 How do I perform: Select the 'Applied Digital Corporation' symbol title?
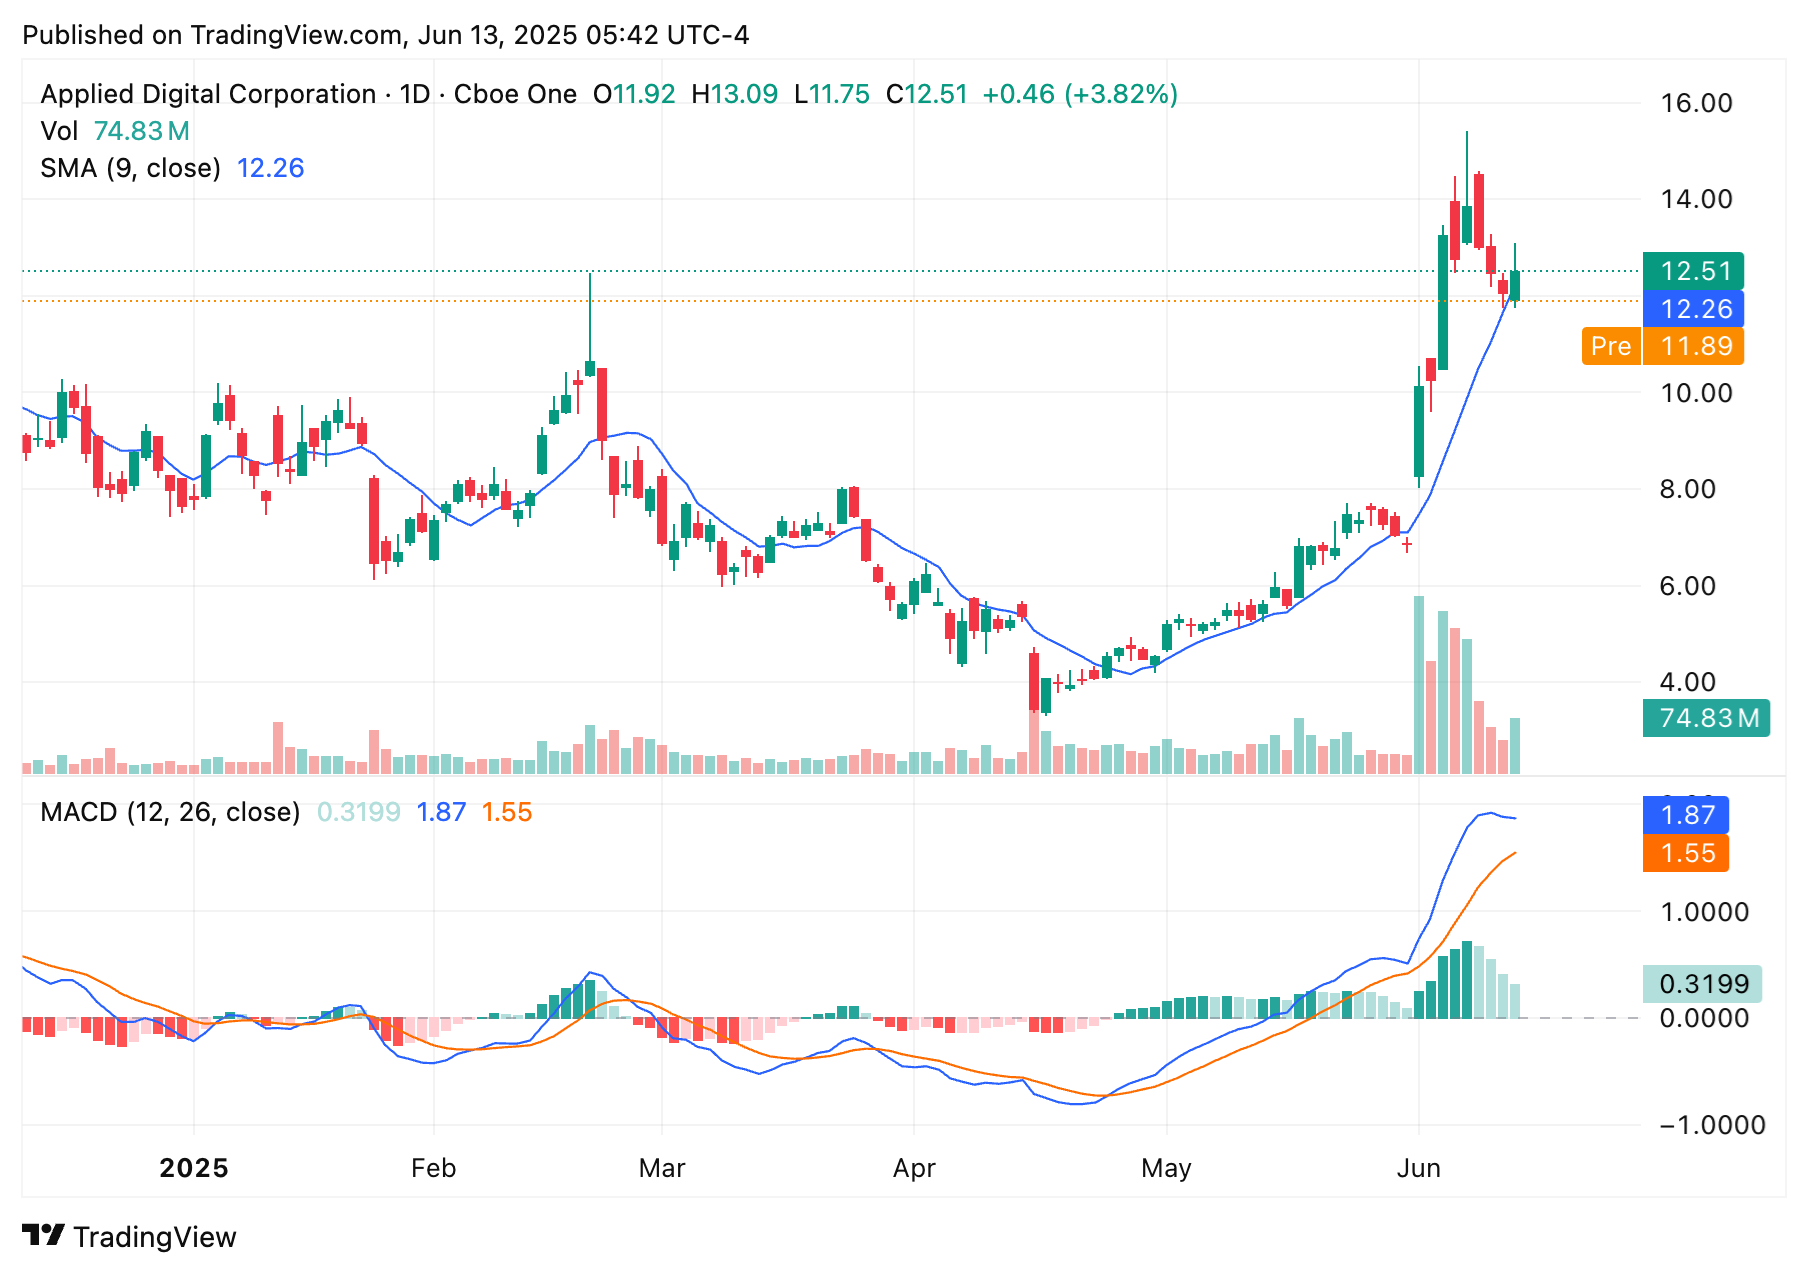pos(208,94)
